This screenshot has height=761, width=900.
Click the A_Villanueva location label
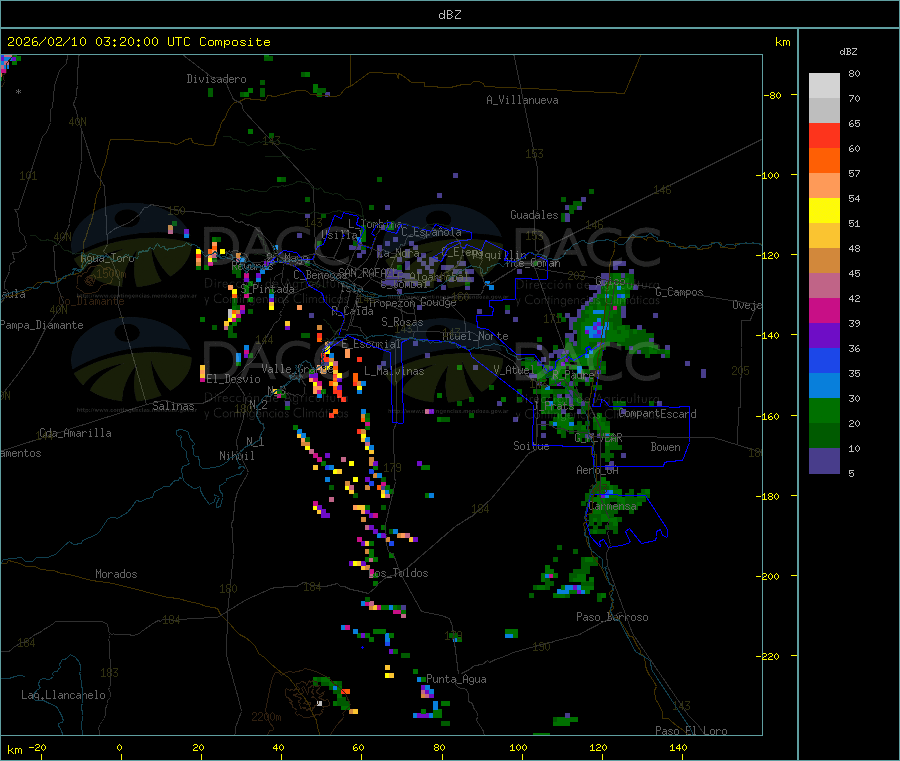pos(522,100)
